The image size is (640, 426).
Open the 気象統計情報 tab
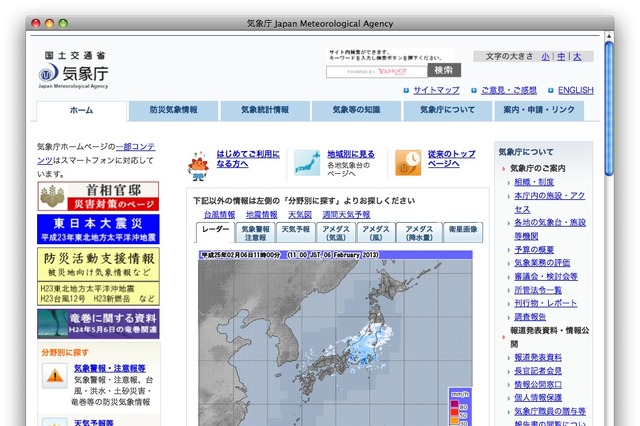(265, 110)
